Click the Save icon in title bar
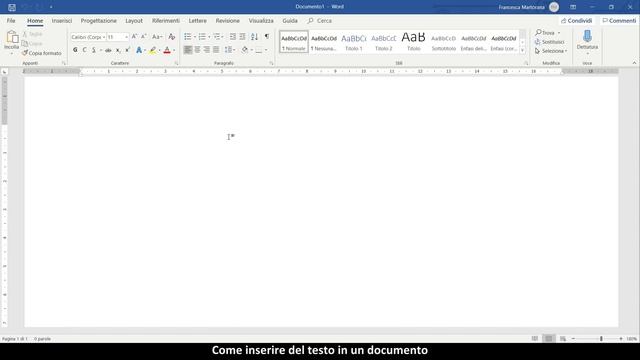 coord(12,7)
